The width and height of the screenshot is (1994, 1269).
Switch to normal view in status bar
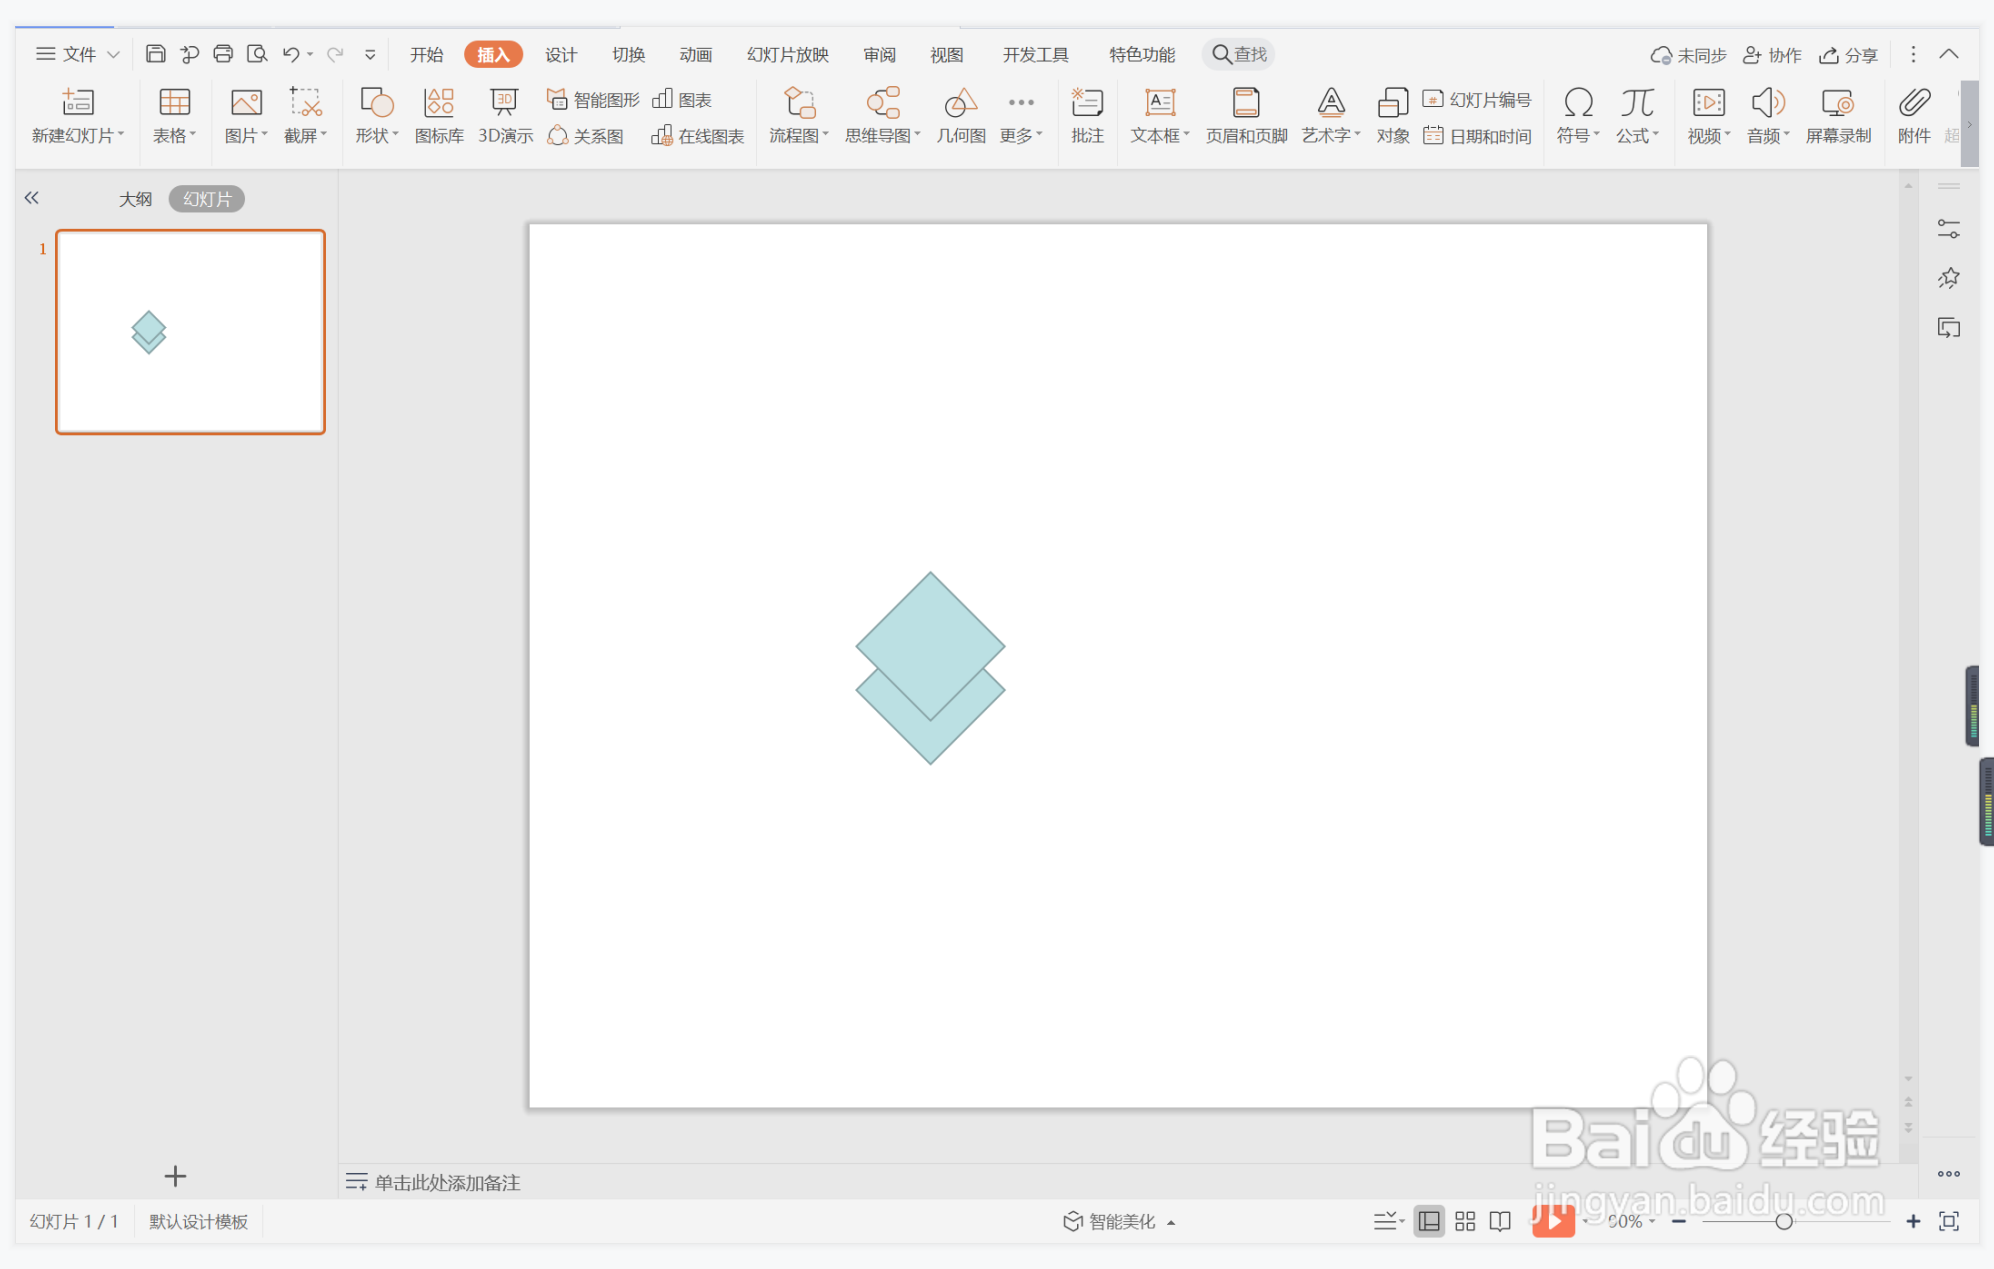1429,1221
